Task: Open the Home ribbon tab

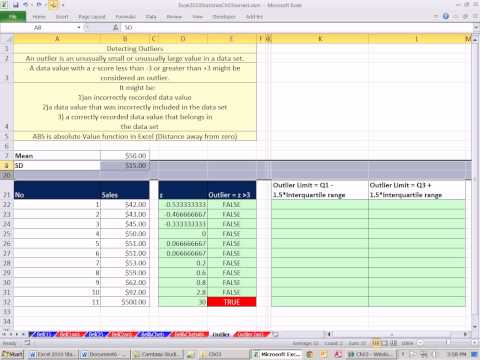Action: pos(39,16)
